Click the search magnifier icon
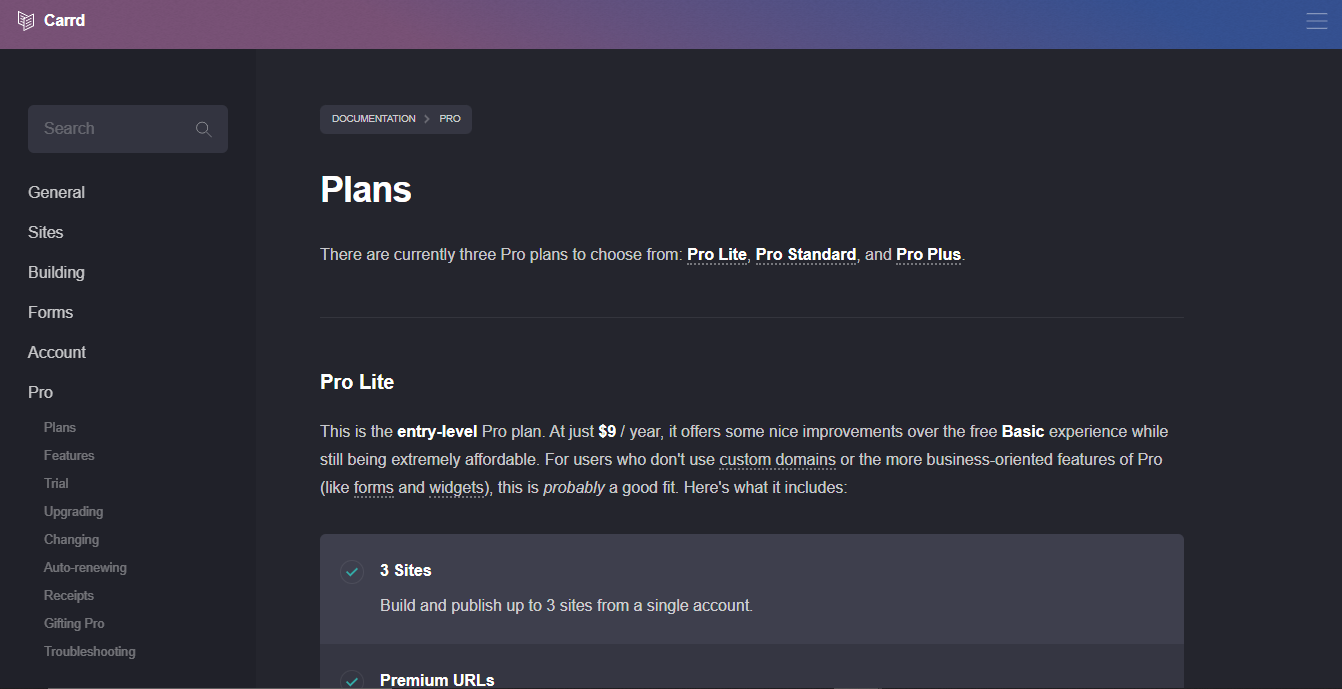The height and width of the screenshot is (689, 1342). click(x=203, y=129)
